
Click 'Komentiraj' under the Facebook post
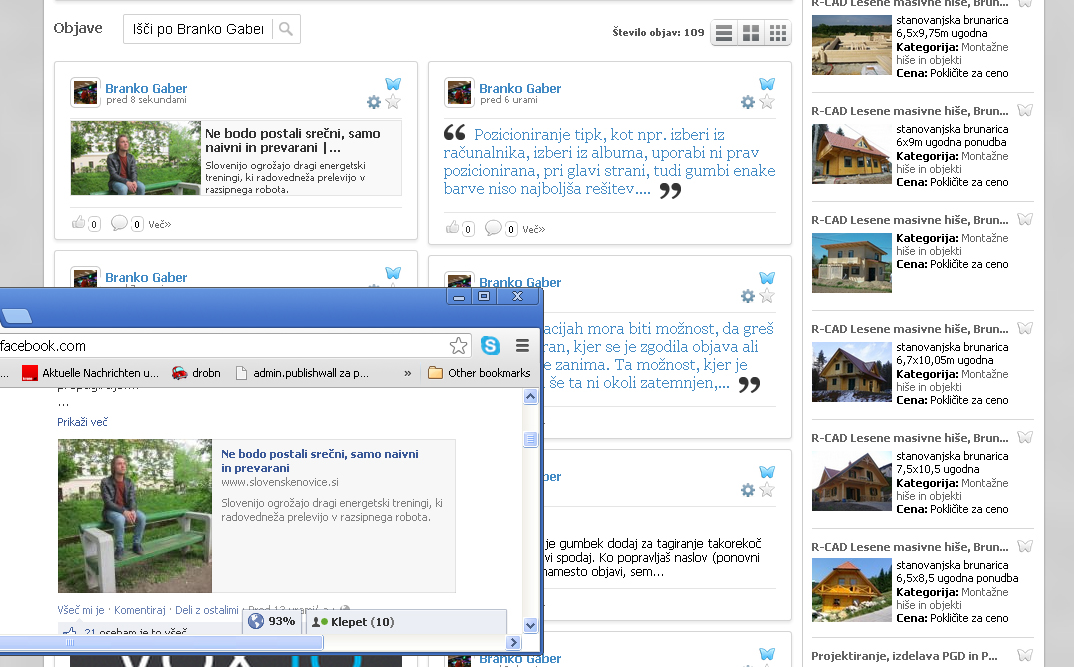(x=139, y=609)
